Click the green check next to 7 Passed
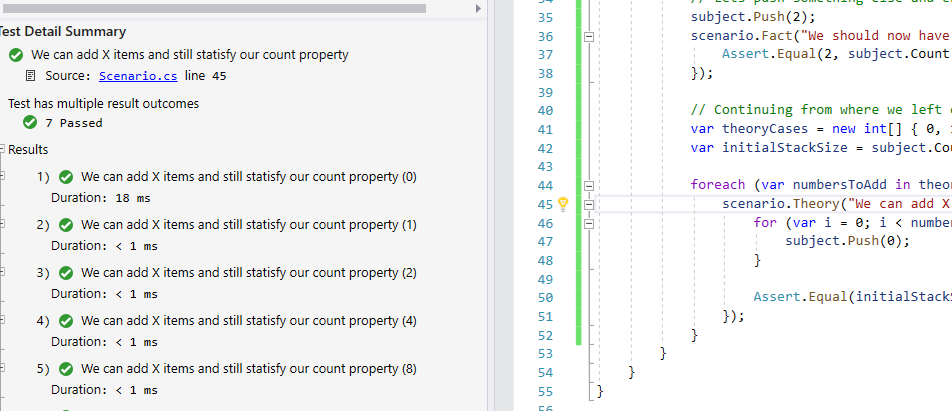This screenshot has height=411, width=952. pos(30,123)
